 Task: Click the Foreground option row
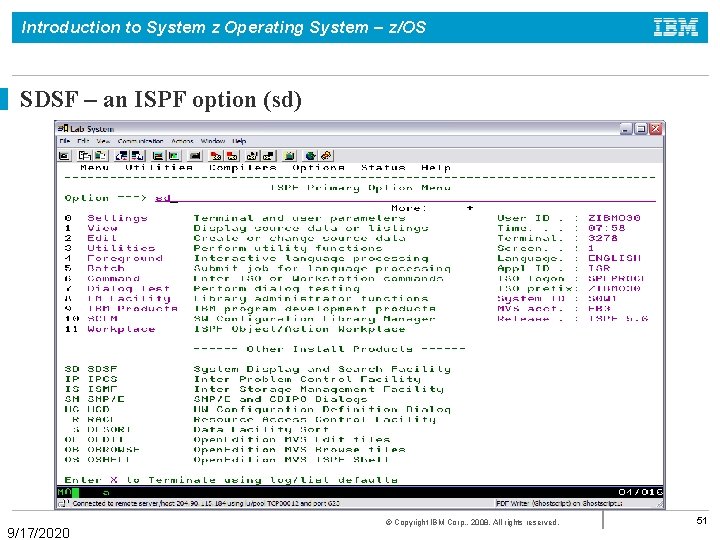click(247, 259)
